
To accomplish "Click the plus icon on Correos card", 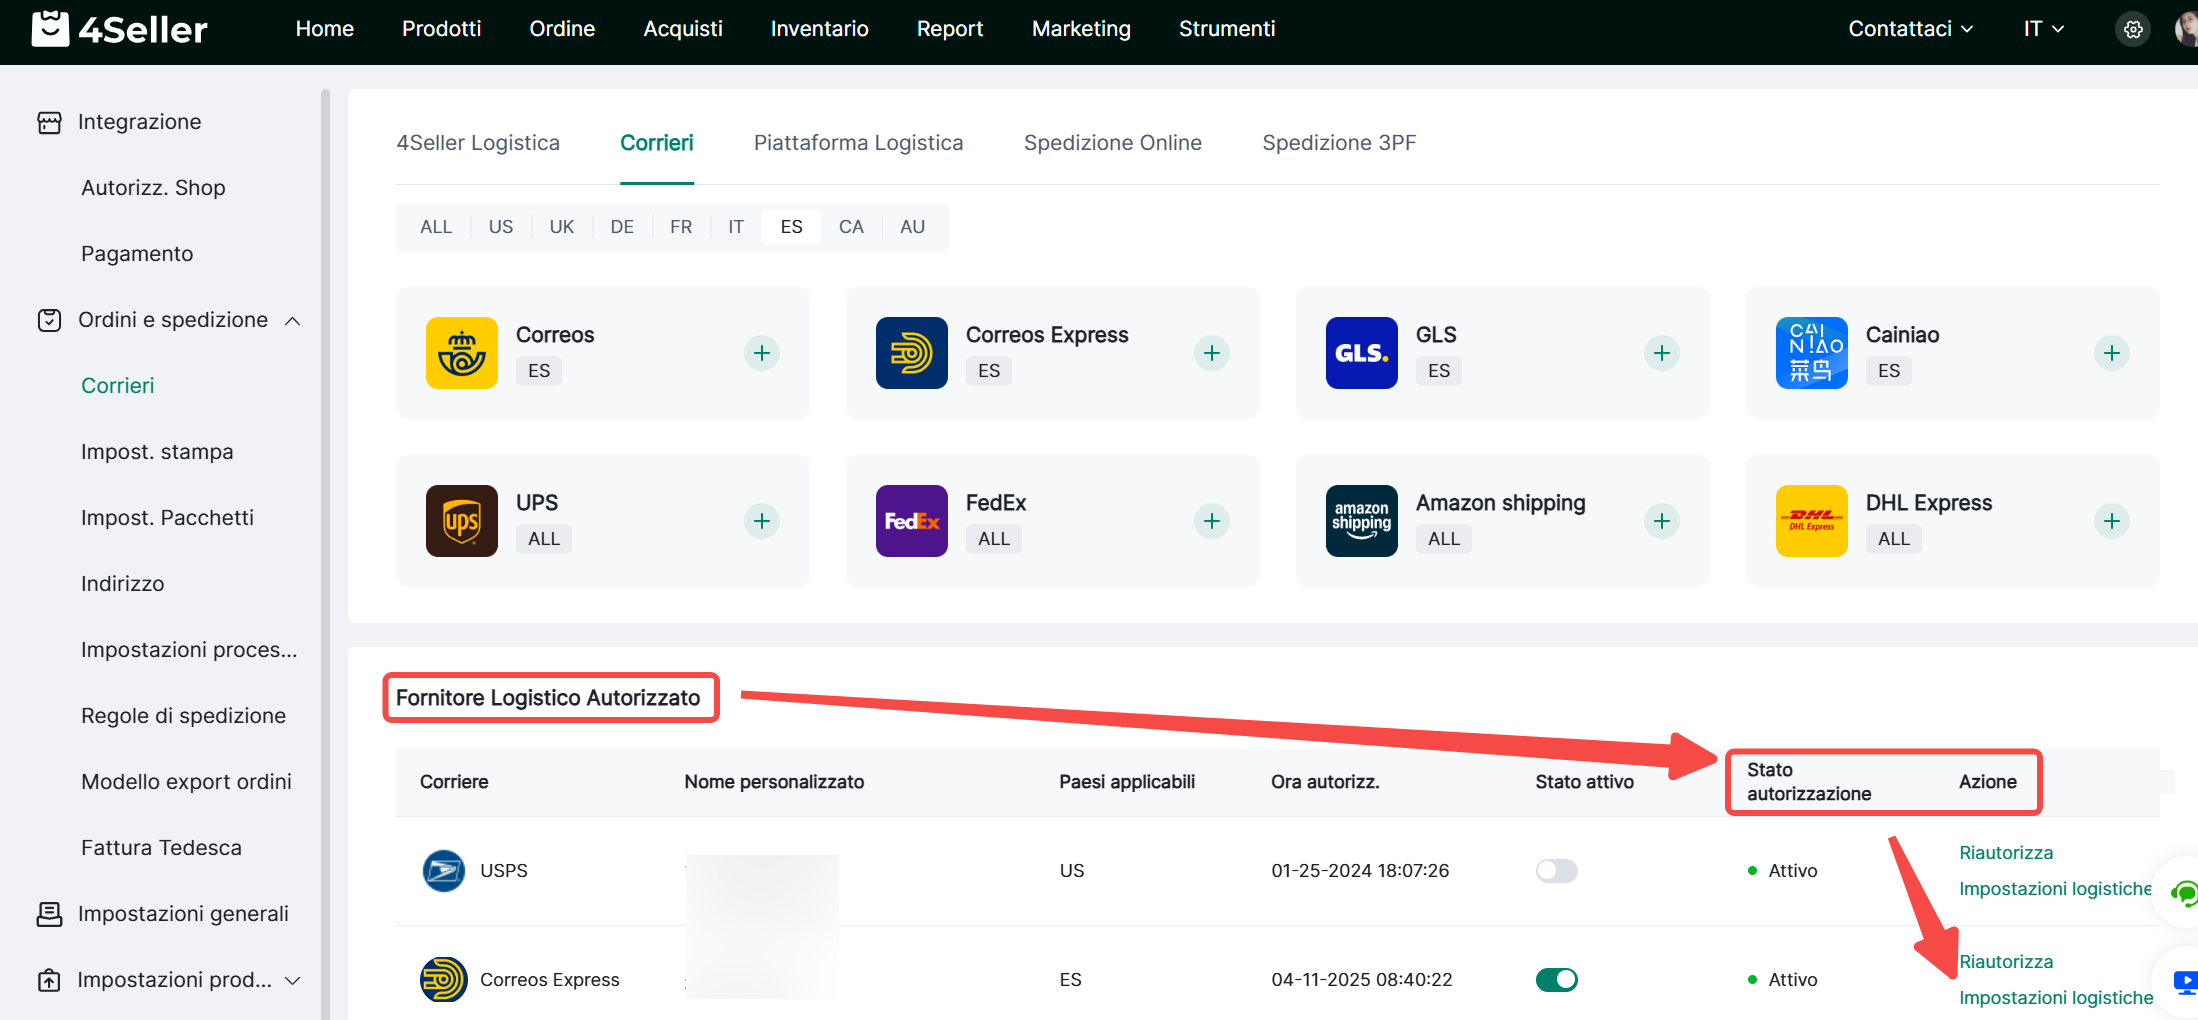I will (761, 353).
